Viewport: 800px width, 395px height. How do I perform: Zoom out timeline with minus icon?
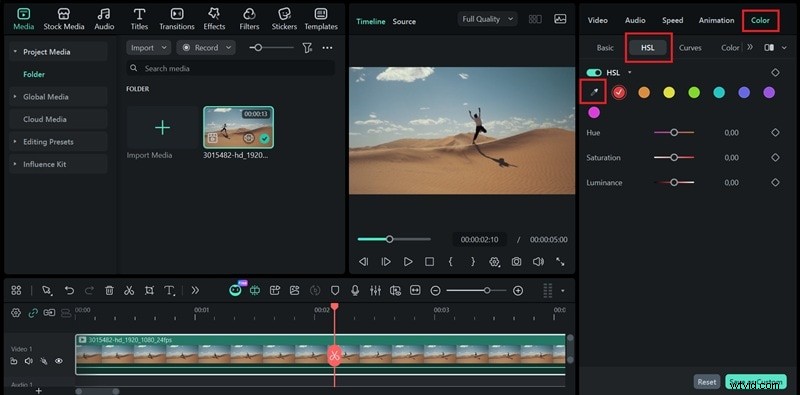tap(435, 290)
